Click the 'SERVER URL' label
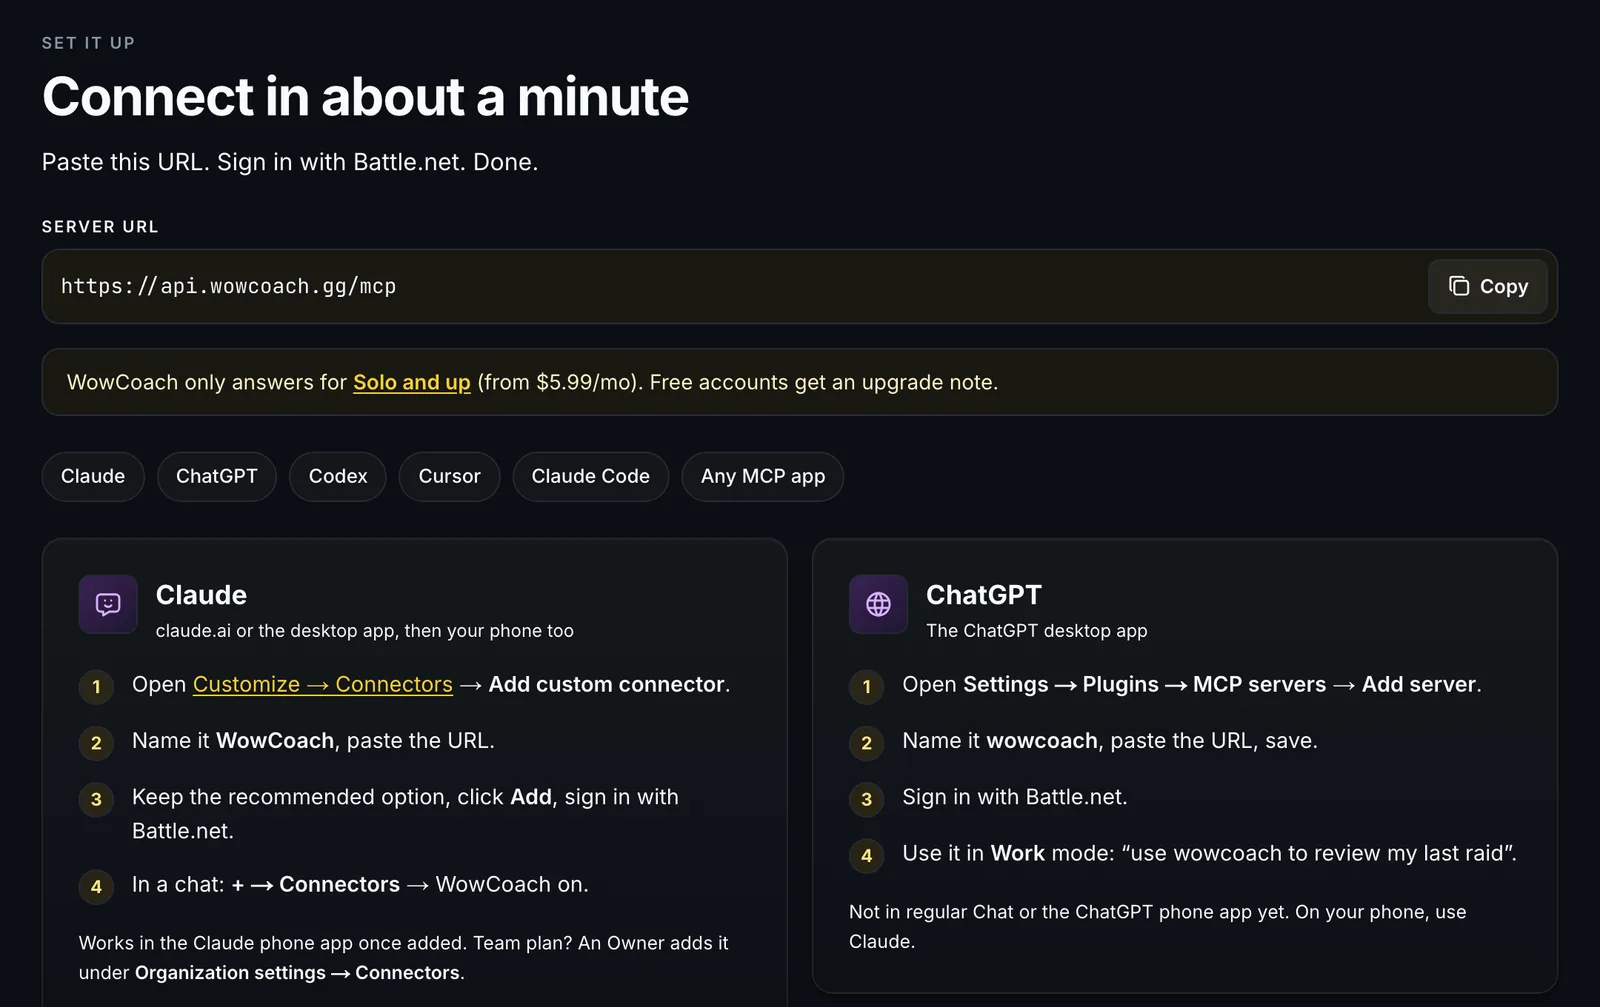This screenshot has height=1007, width=1600. tap(100, 227)
